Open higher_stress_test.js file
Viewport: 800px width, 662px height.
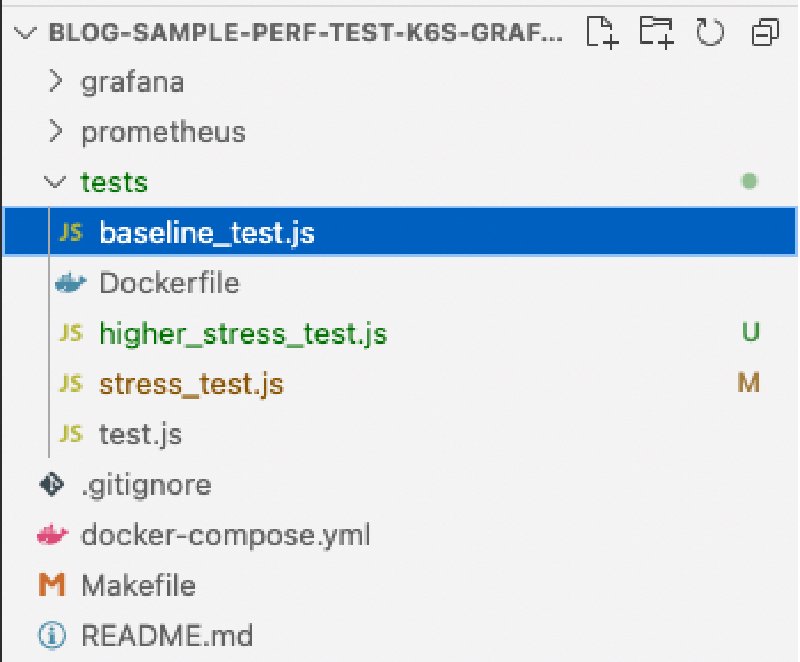[x=243, y=334]
